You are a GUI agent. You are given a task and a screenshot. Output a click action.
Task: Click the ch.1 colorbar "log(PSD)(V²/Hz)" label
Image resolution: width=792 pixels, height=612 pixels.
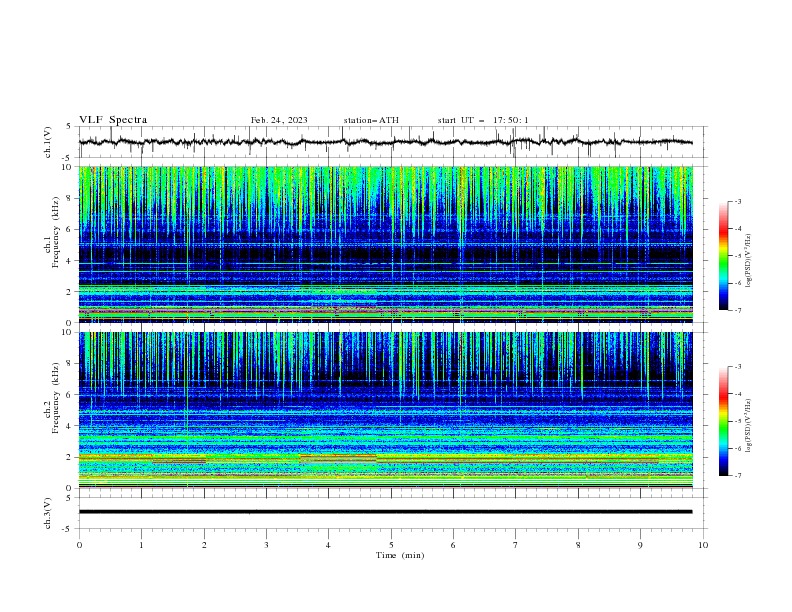(749, 261)
